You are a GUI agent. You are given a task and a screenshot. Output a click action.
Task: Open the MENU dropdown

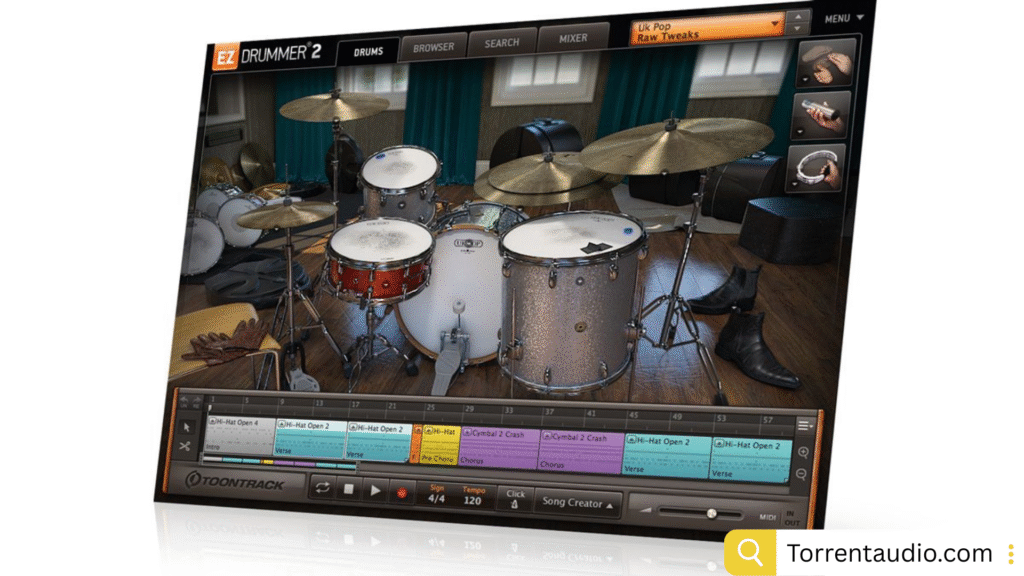[844, 18]
